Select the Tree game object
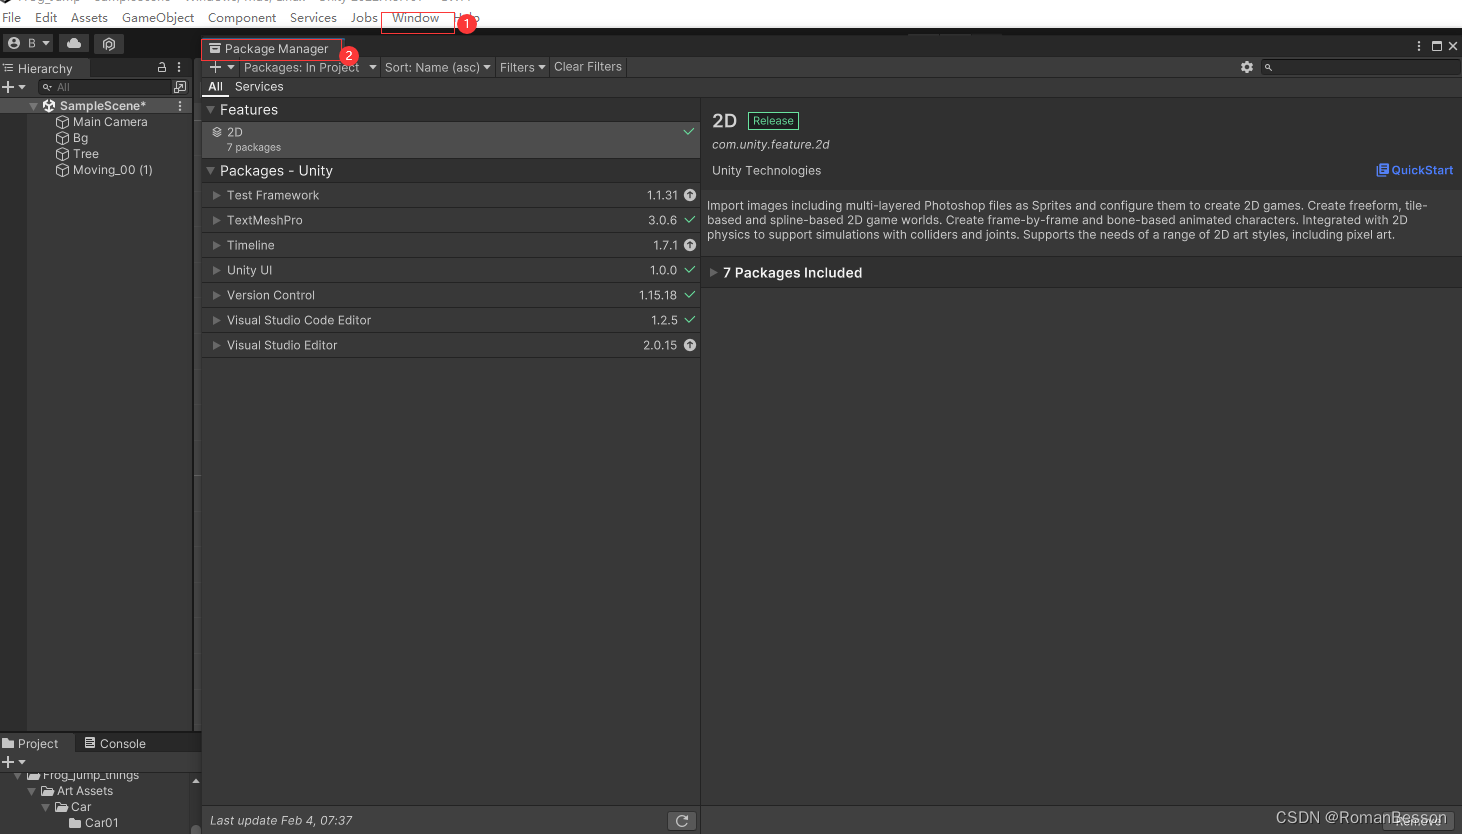Viewport: 1462px width, 834px height. tap(86, 154)
